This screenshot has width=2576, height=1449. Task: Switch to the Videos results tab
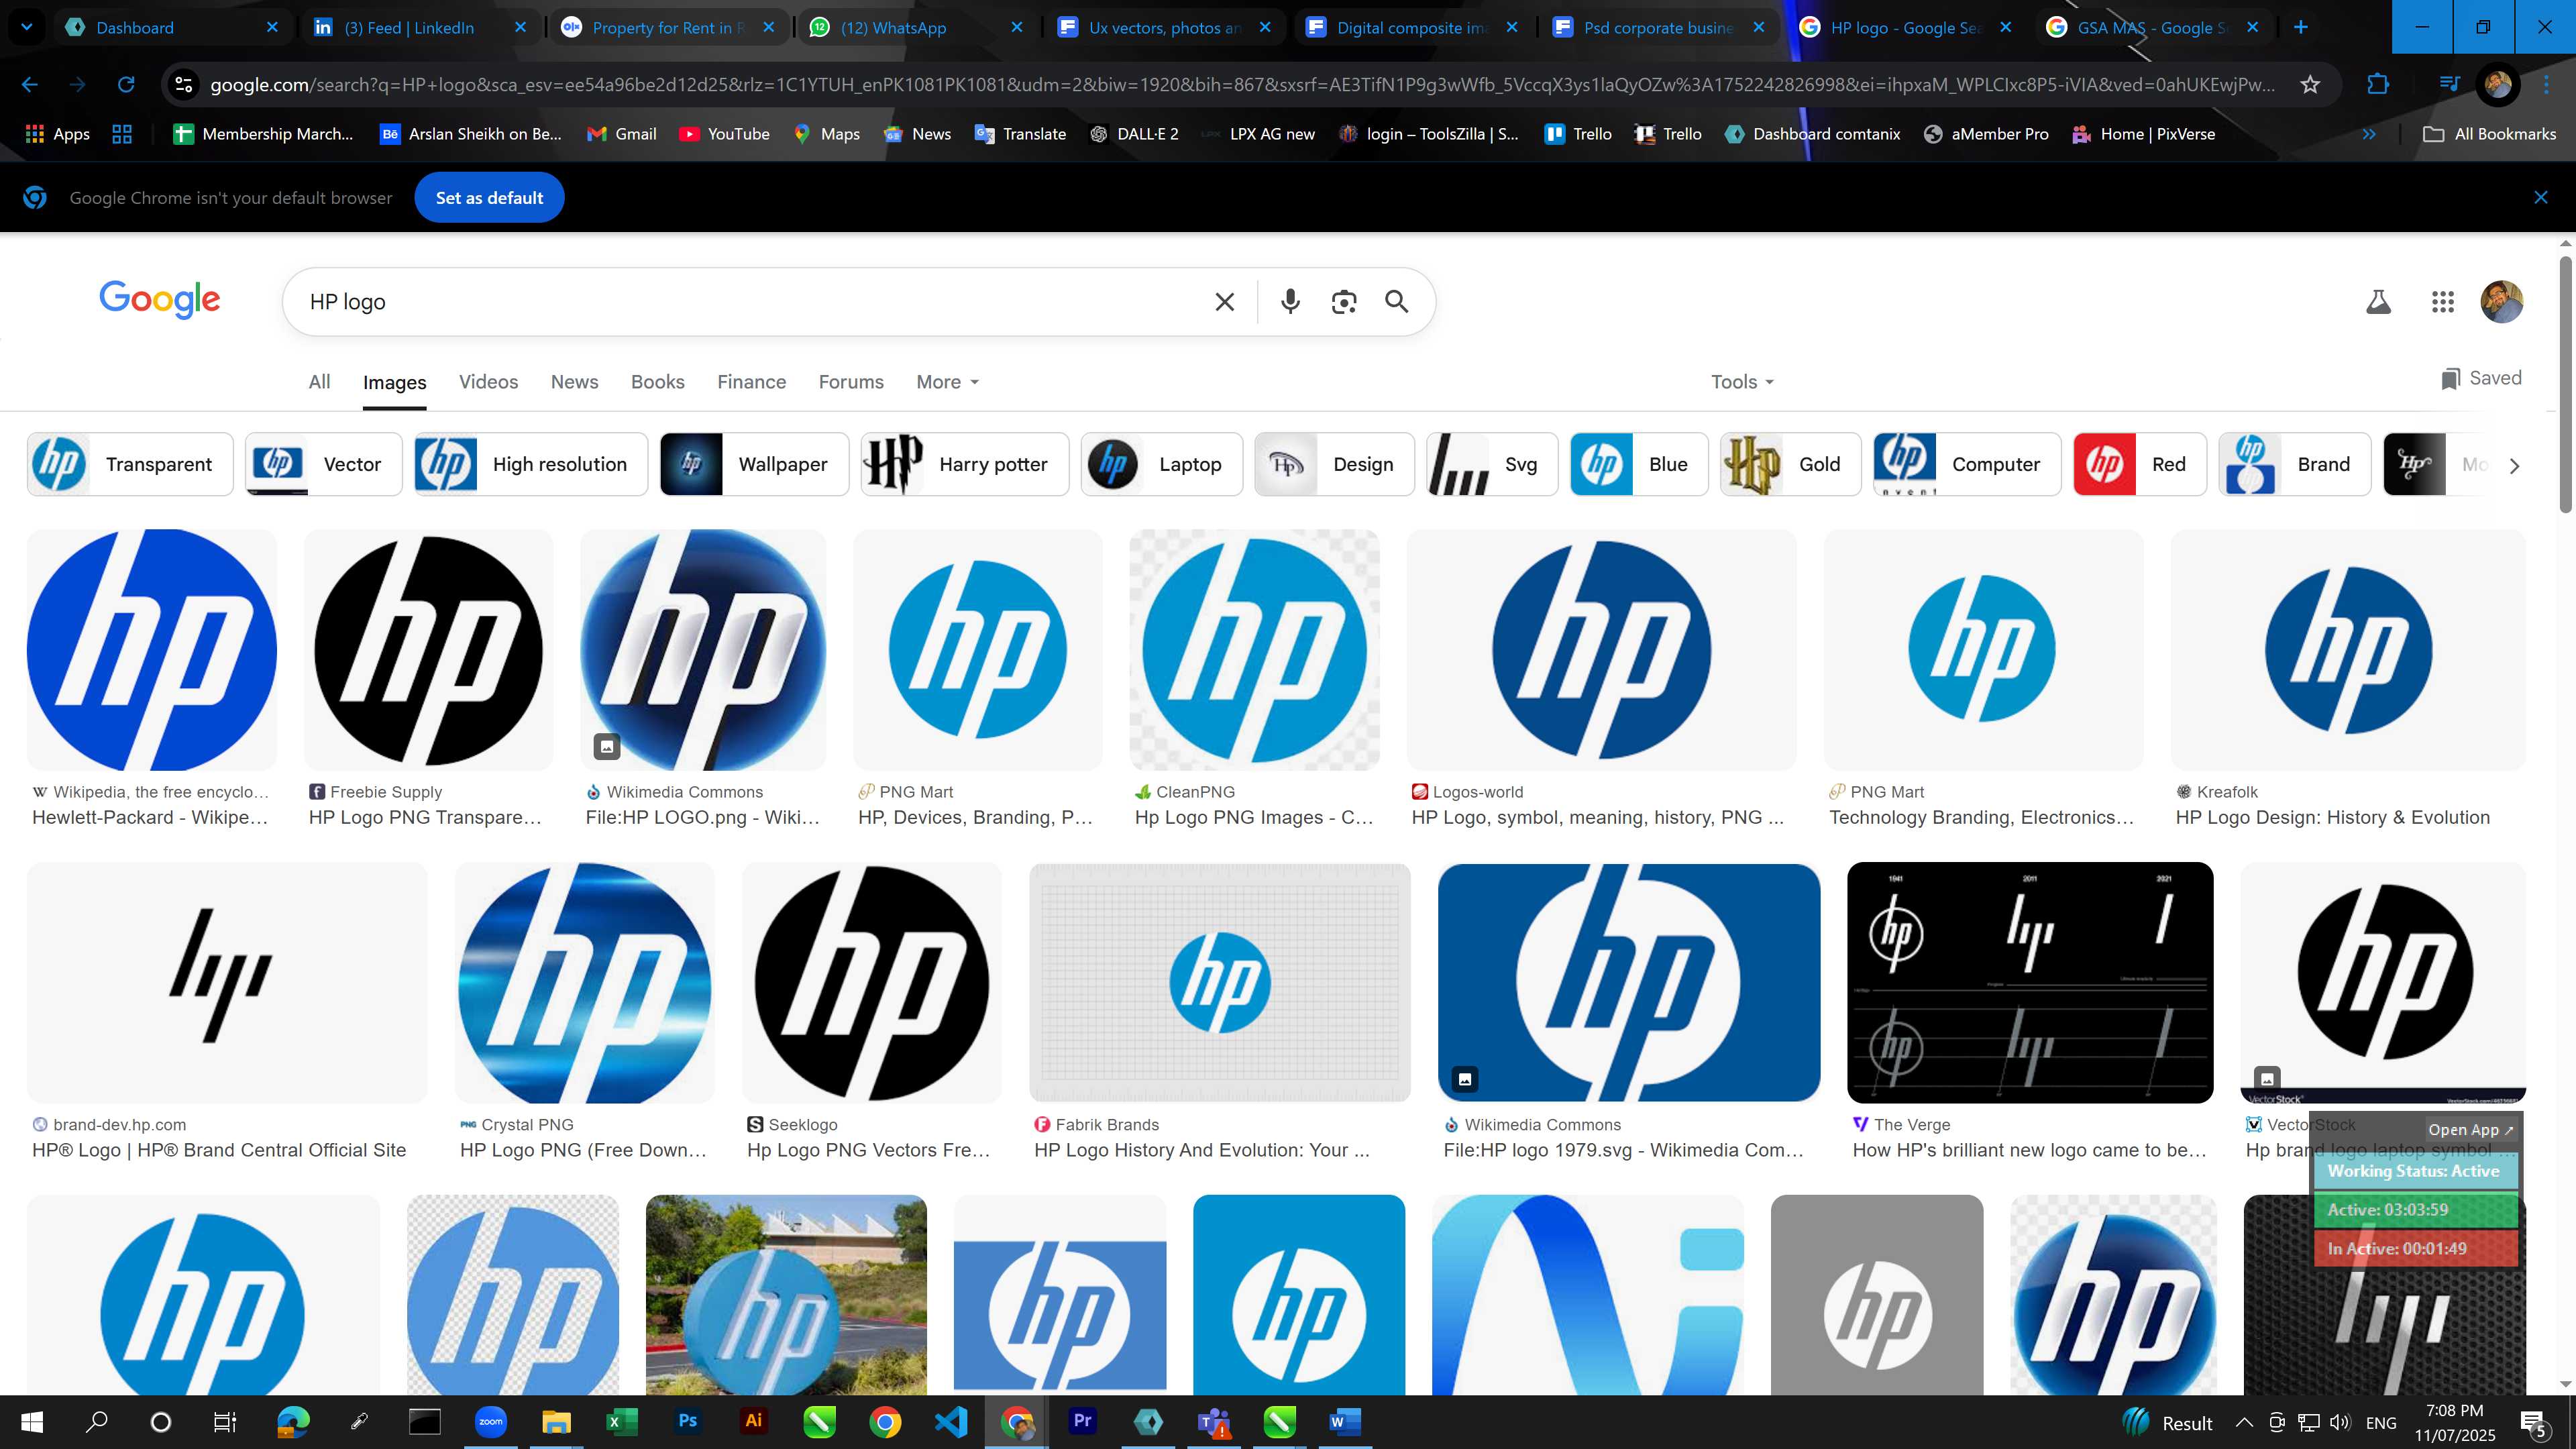click(x=488, y=382)
